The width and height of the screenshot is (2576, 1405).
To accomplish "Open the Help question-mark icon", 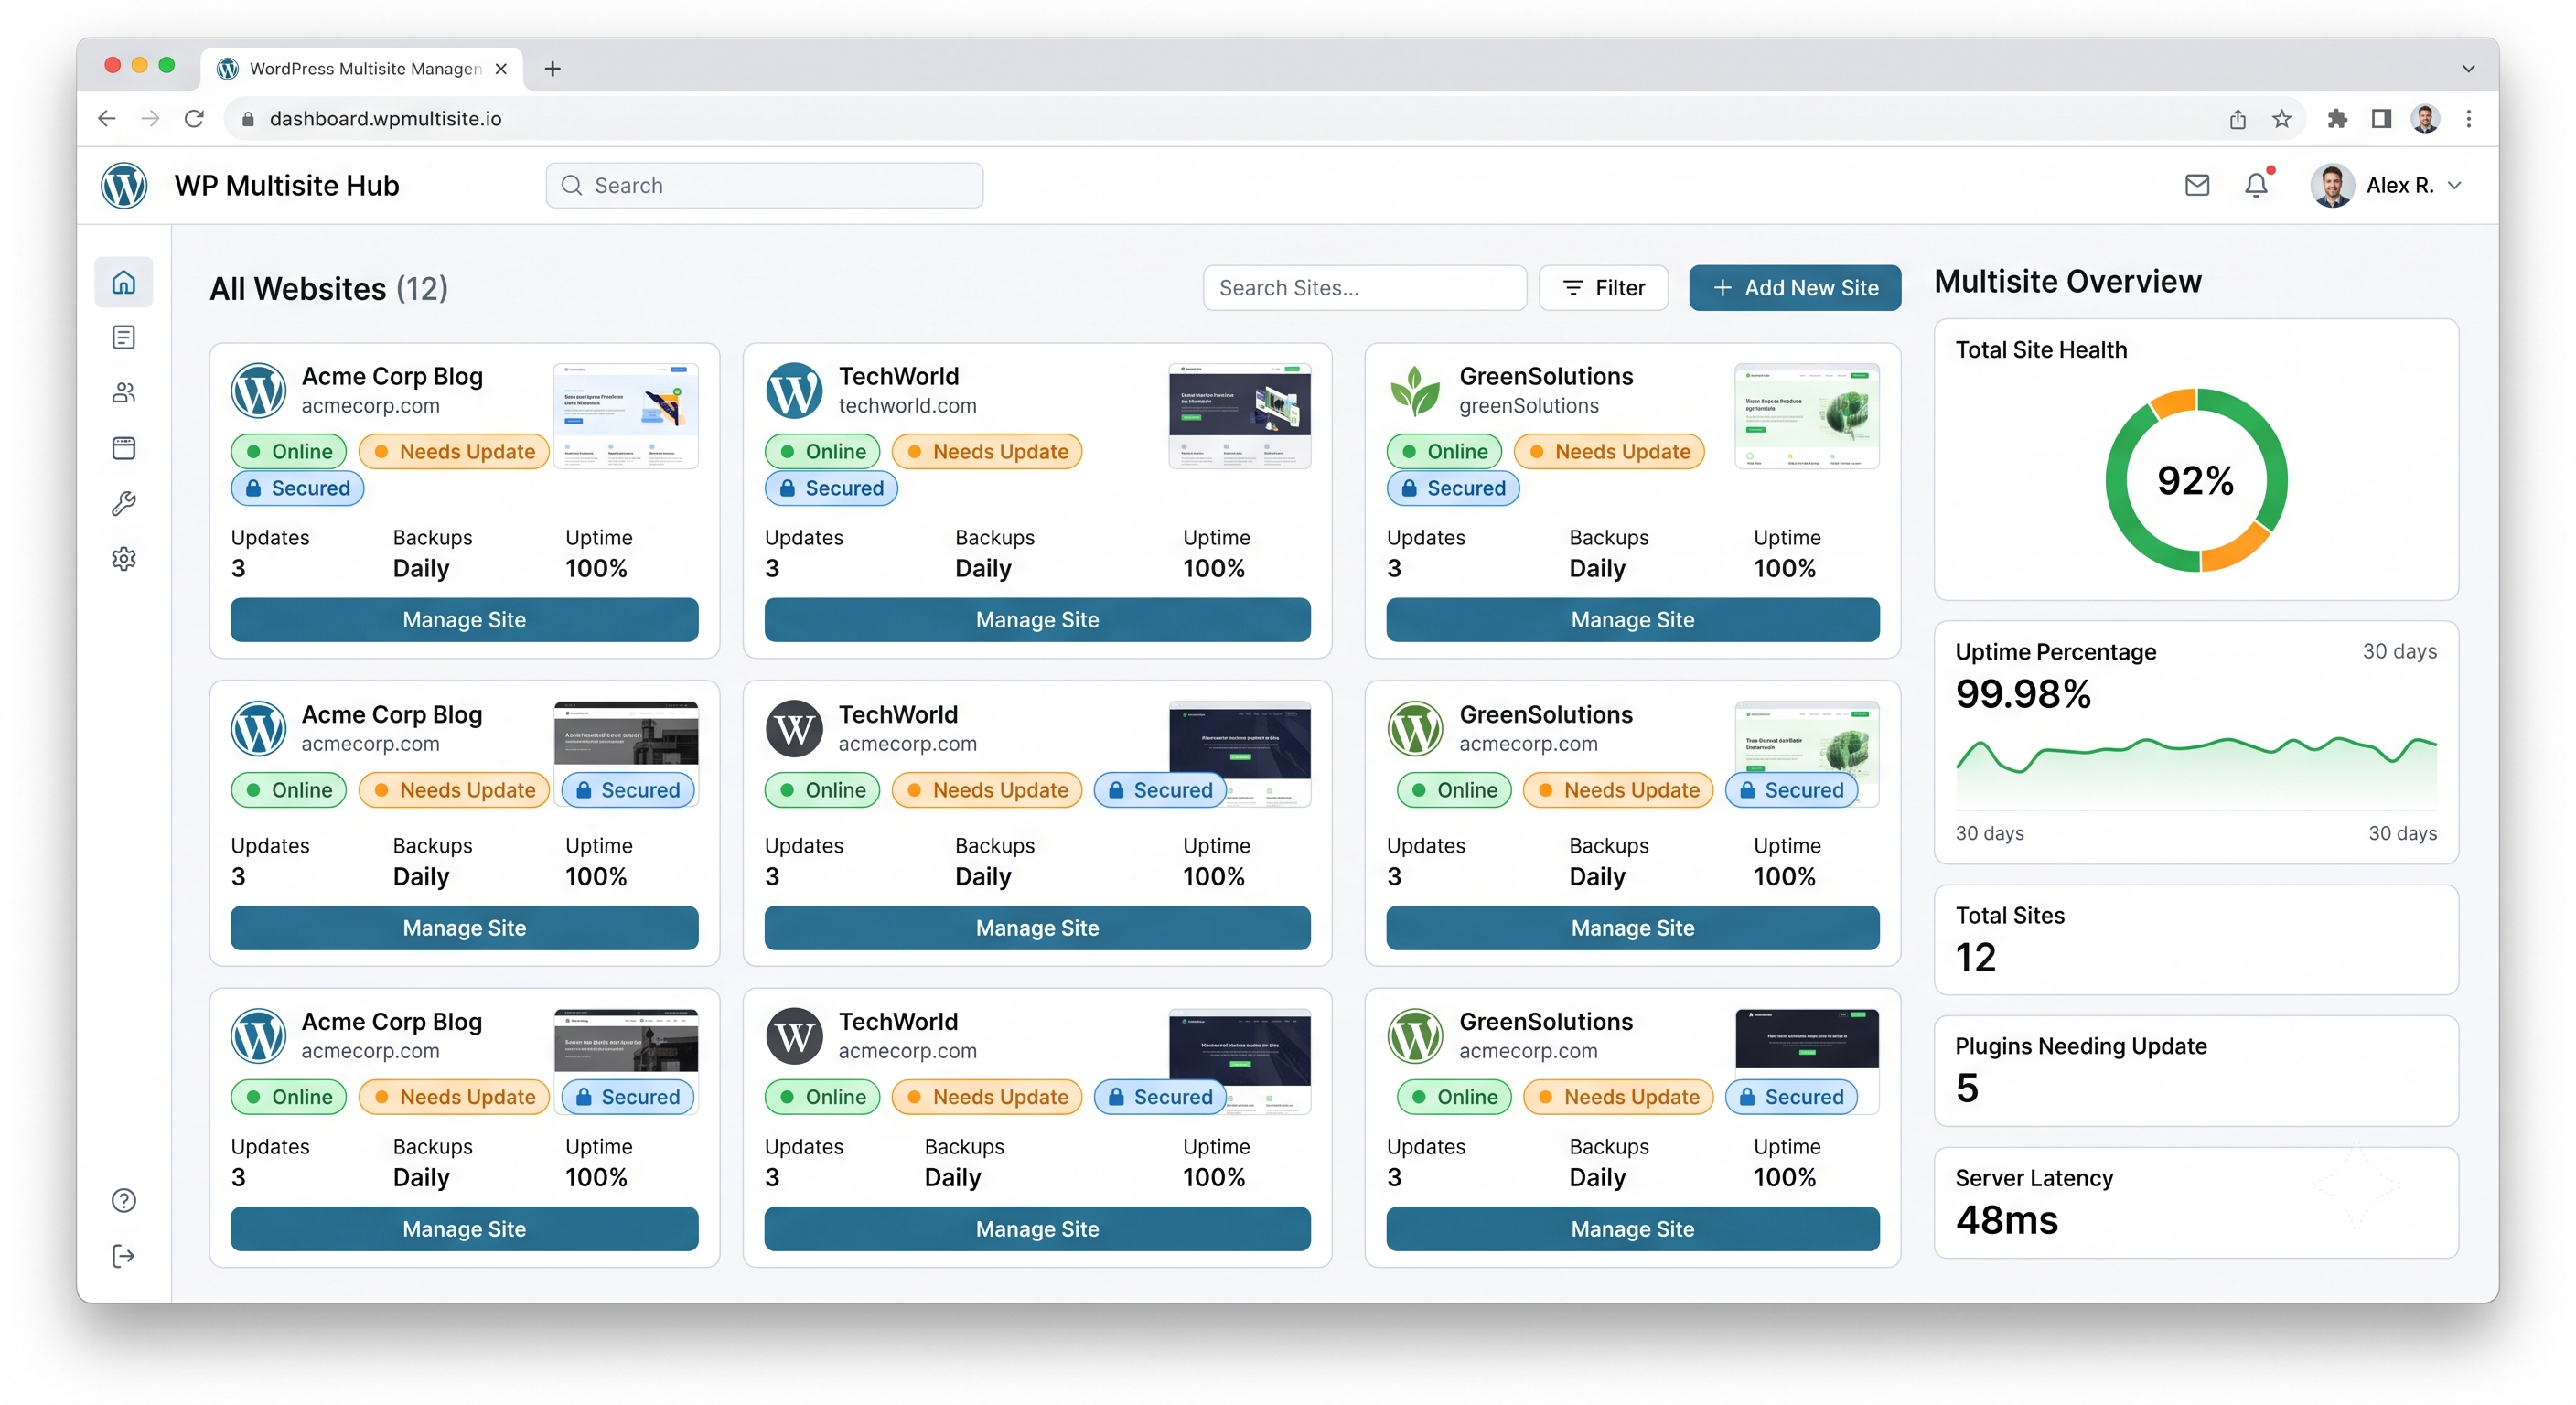I will 124,1200.
